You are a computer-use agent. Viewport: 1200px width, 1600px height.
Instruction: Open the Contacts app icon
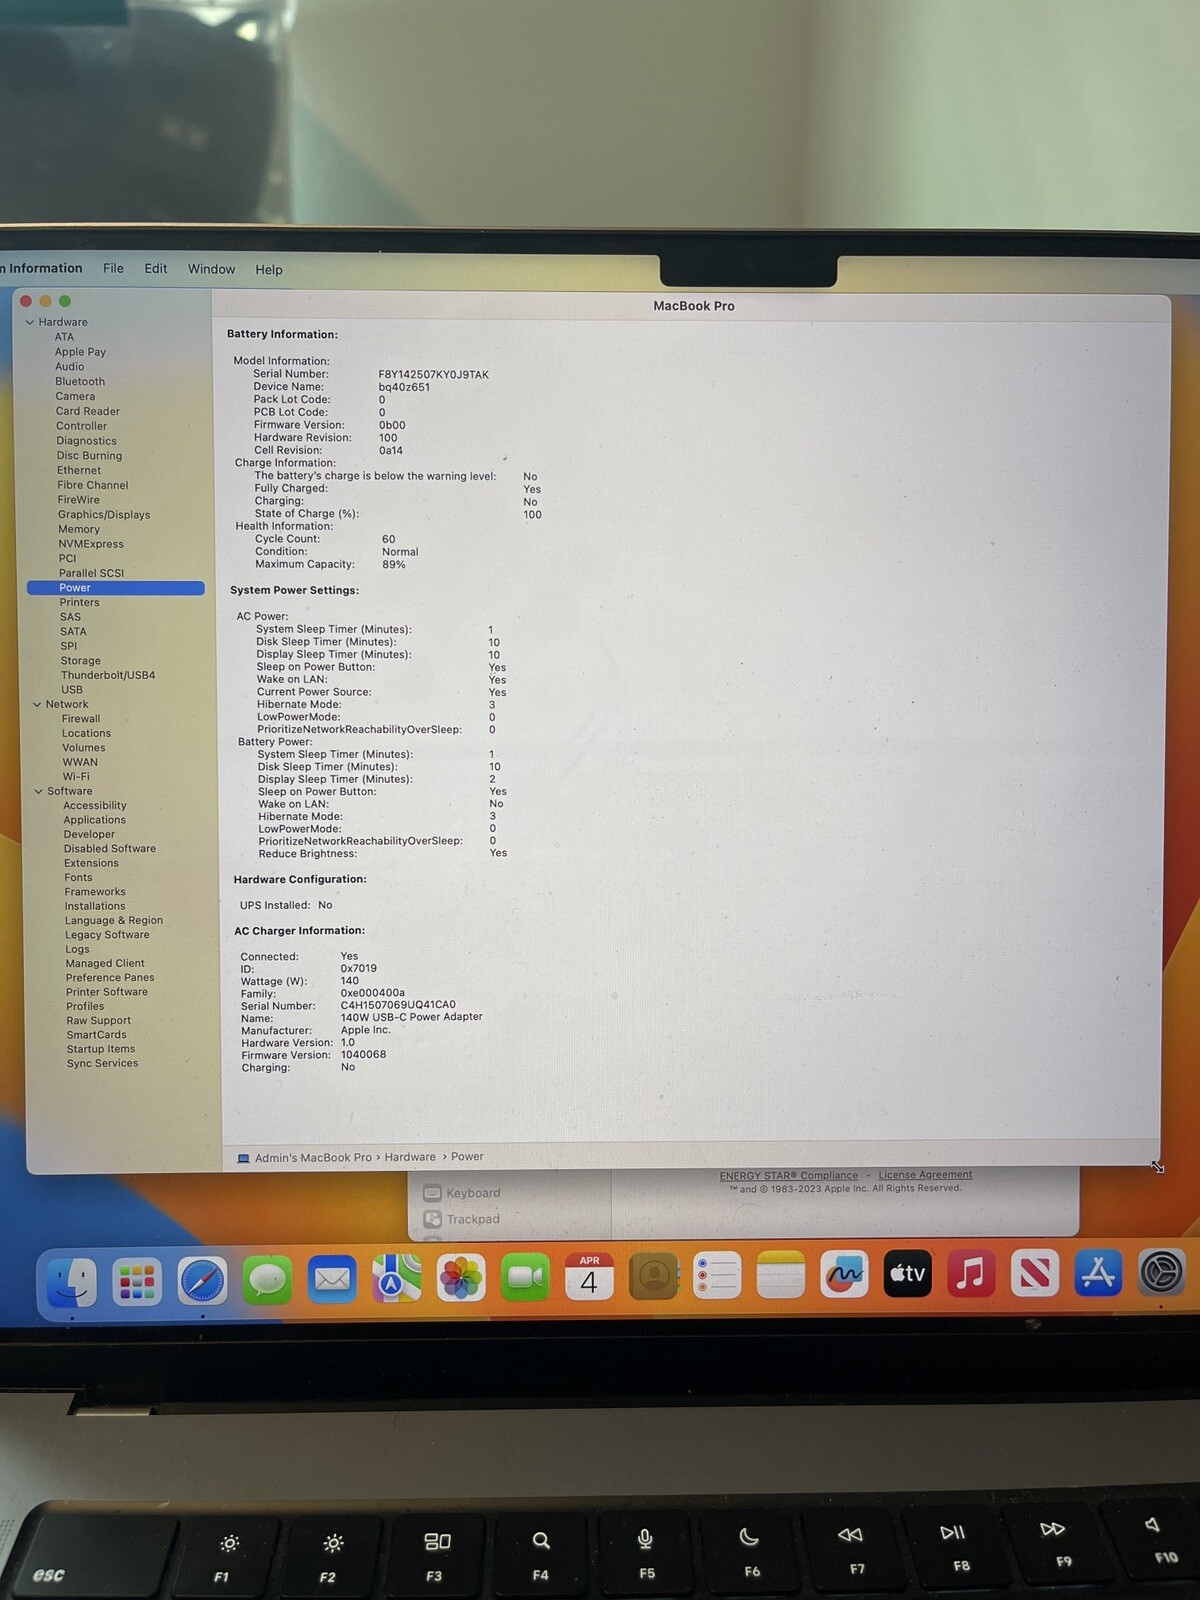pos(654,1276)
